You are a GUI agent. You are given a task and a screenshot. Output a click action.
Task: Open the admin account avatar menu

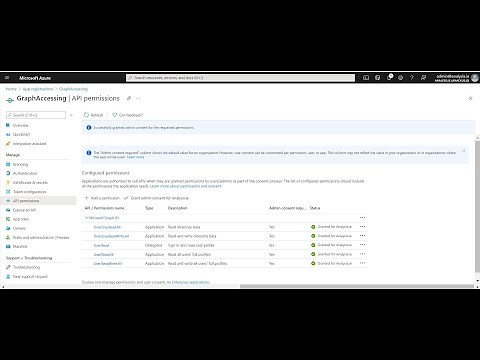pos(475,78)
